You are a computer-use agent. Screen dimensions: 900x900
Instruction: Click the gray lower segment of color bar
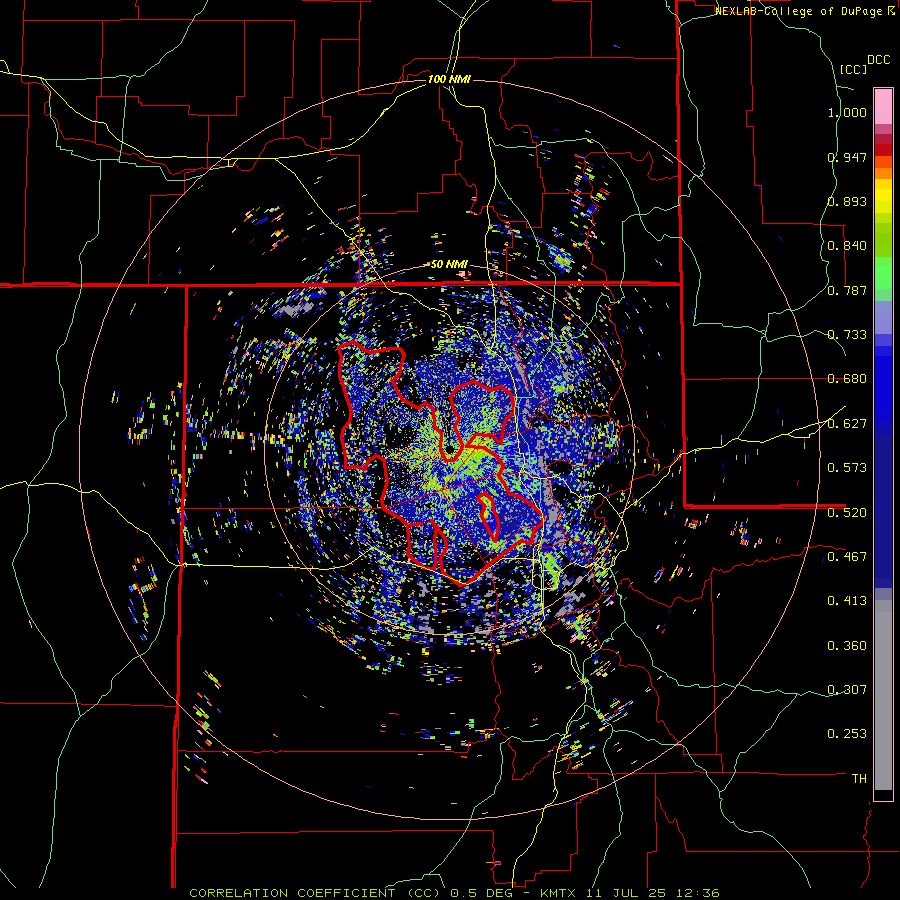[x=883, y=695]
